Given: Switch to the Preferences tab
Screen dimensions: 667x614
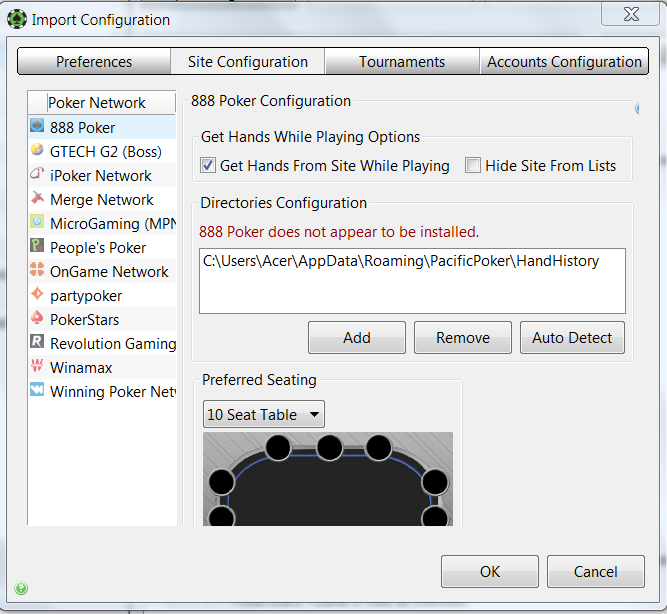Looking at the screenshot, I should point(94,62).
